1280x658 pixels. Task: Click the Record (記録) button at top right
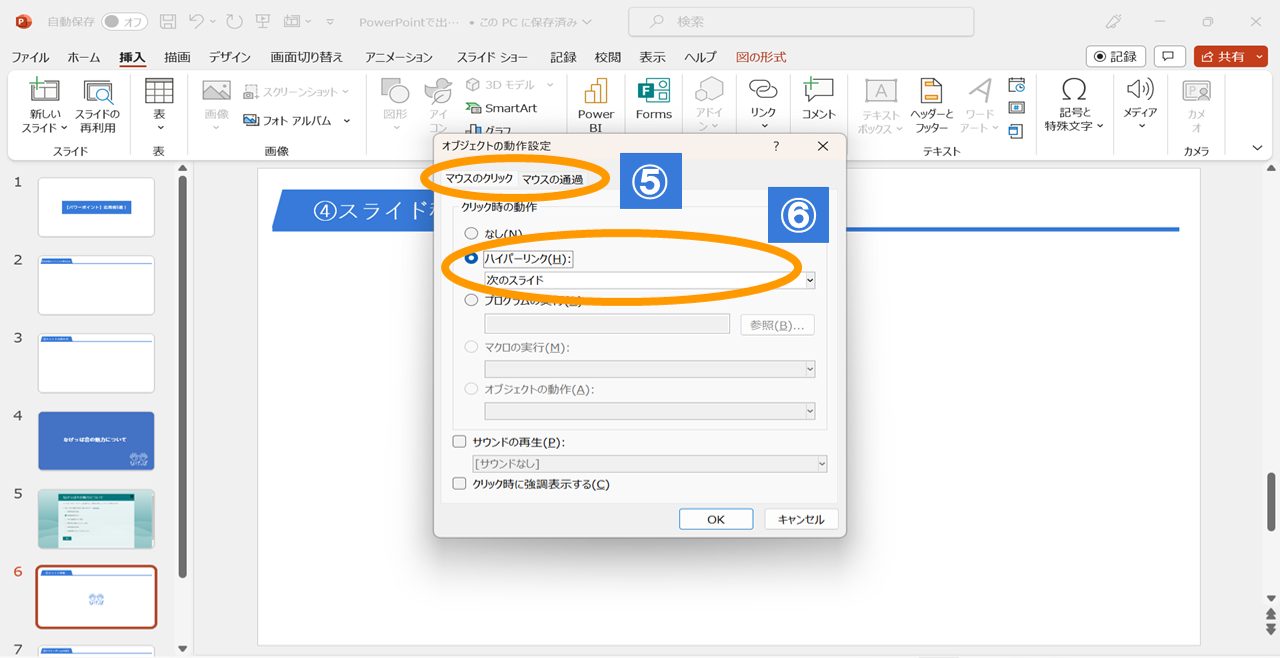pos(1116,57)
